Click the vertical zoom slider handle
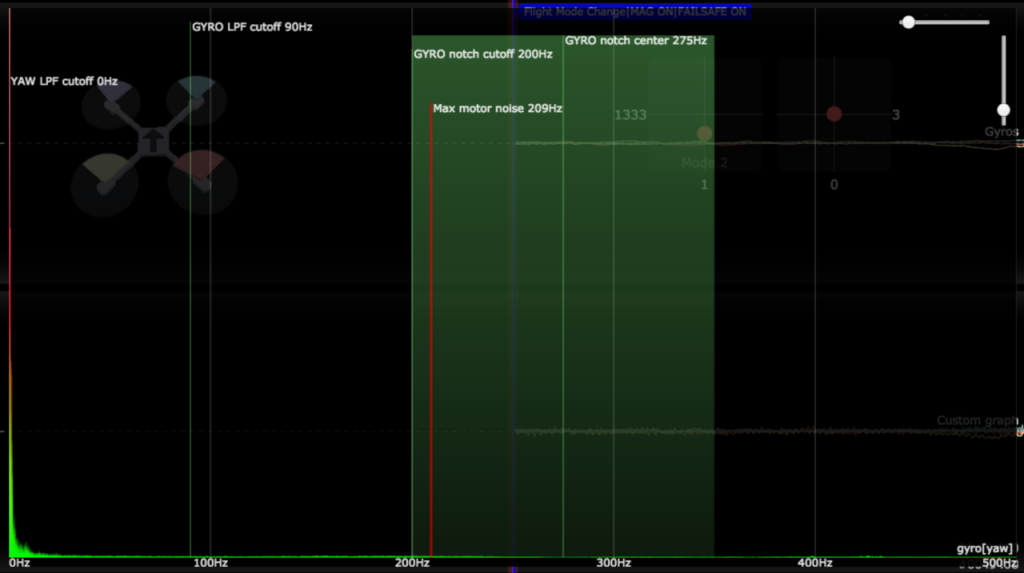The width and height of the screenshot is (1024, 573). (1003, 110)
